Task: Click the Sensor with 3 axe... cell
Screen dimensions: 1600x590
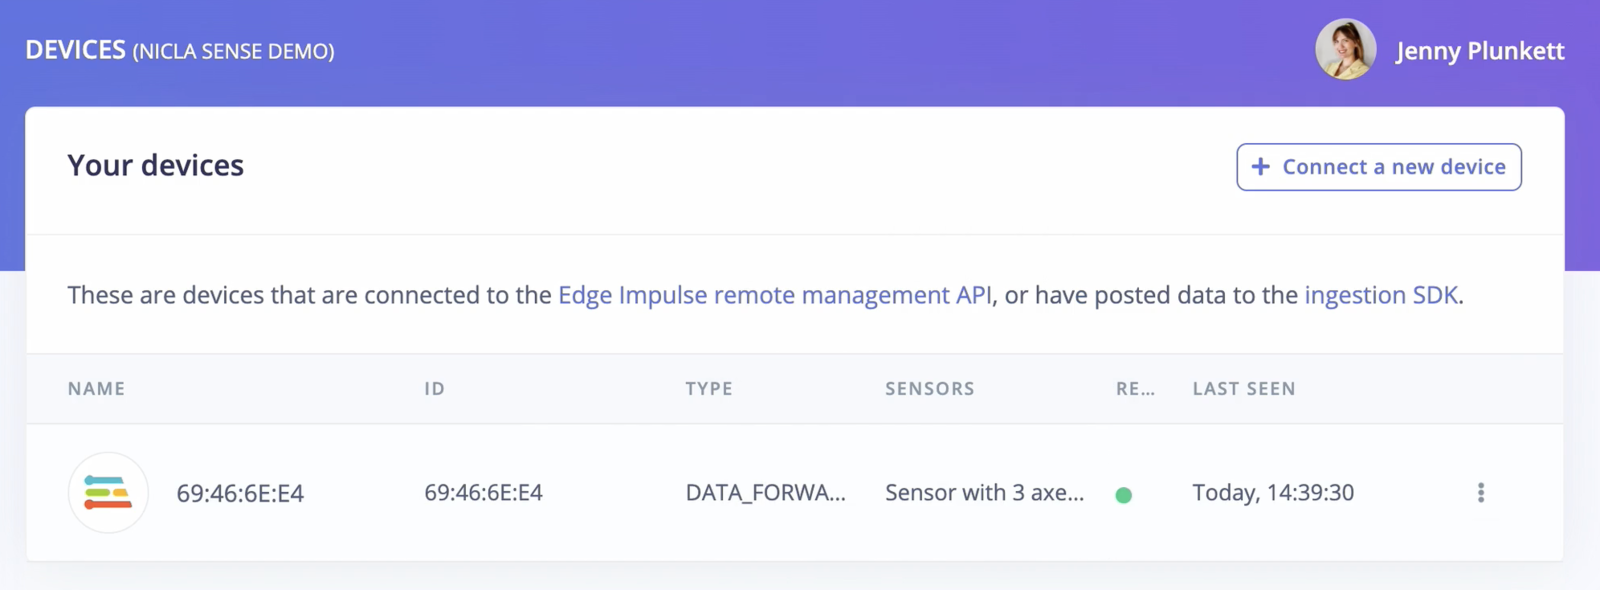Action: click(984, 493)
